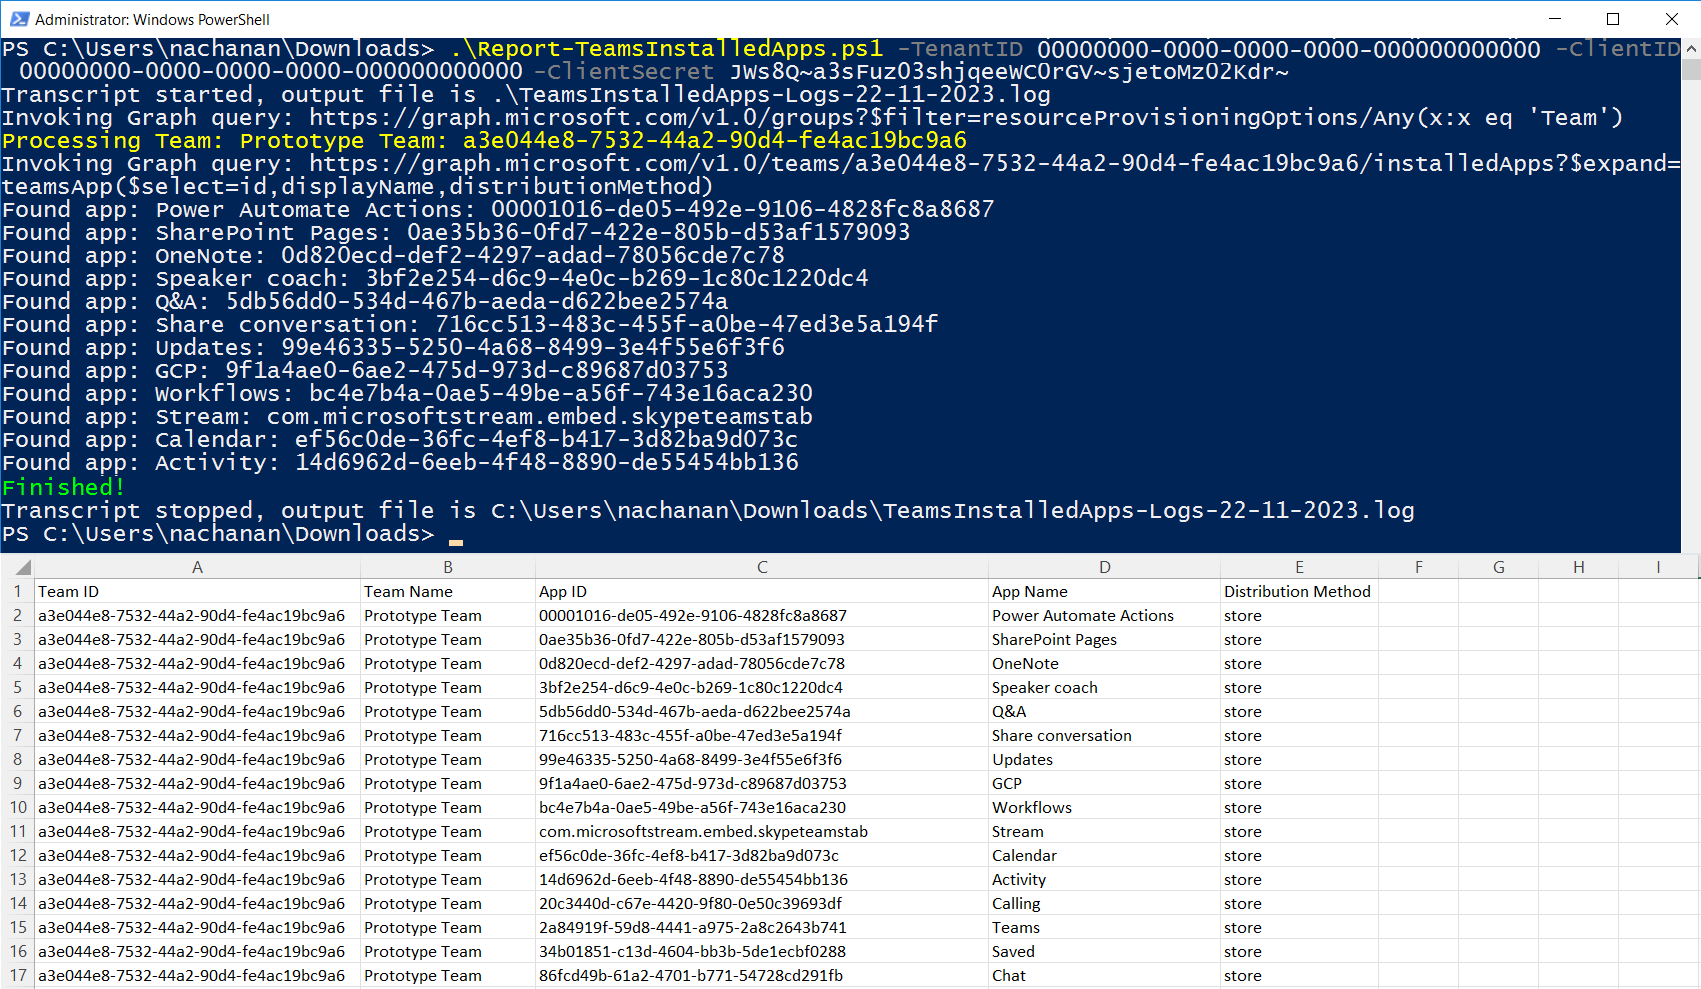Screen dimensions: 1701x989
Task: Click the green 'Finished!' line in PowerShell
Action: tap(63, 487)
